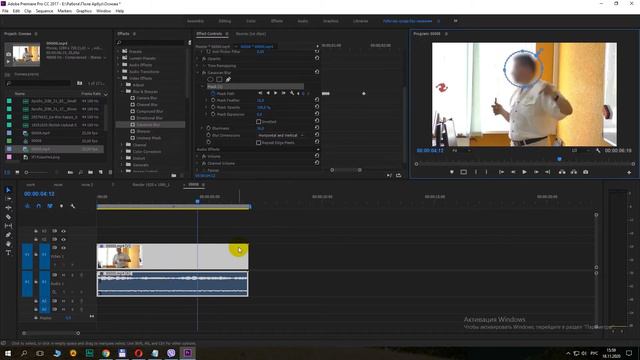Play video in Program monitor
This screenshot has height=360, width=640.
pyautogui.click(x=524, y=172)
